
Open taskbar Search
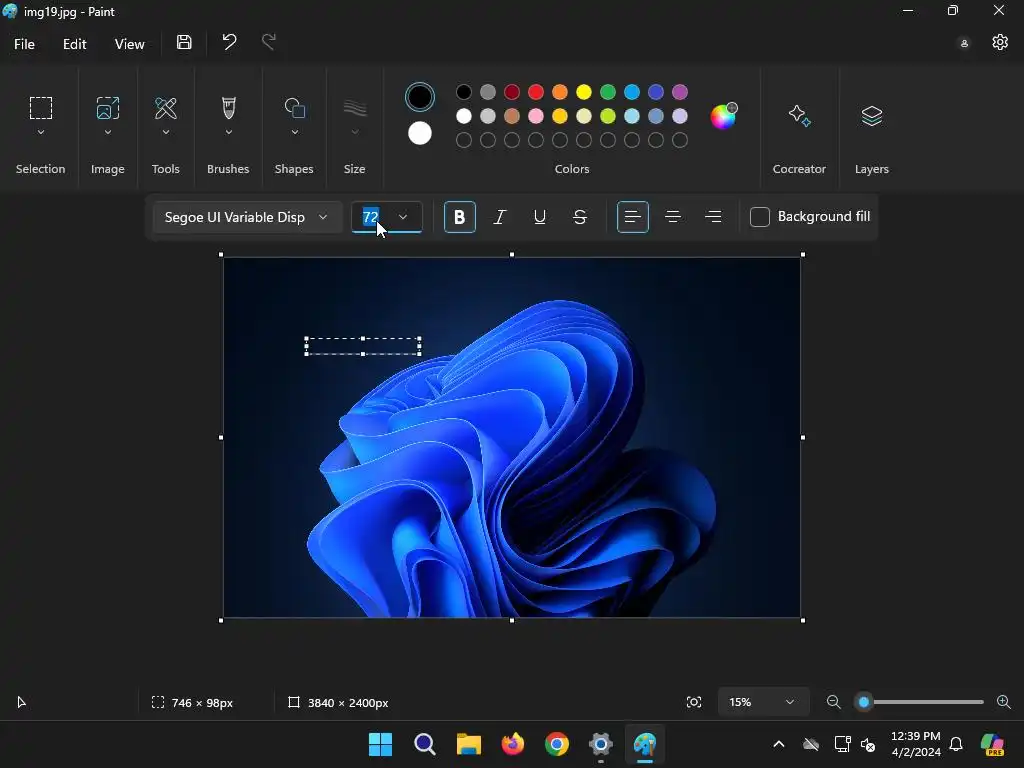(424, 744)
